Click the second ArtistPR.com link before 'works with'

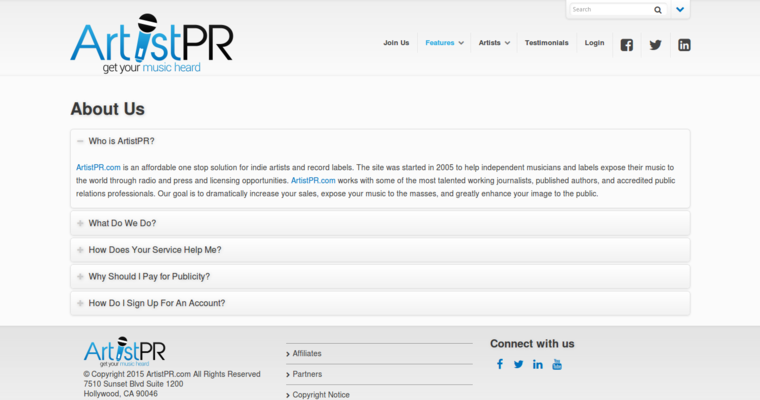click(313, 180)
